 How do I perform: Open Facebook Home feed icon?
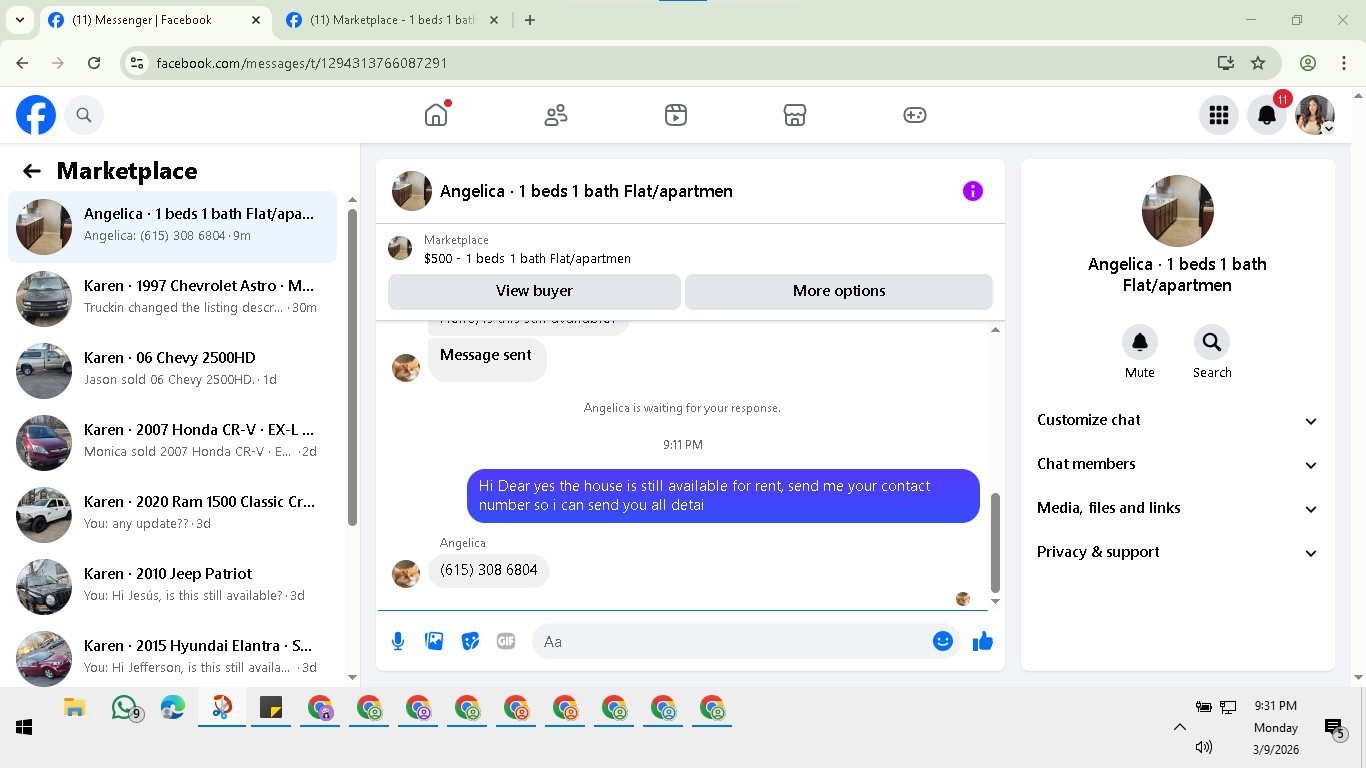click(436, 115)
